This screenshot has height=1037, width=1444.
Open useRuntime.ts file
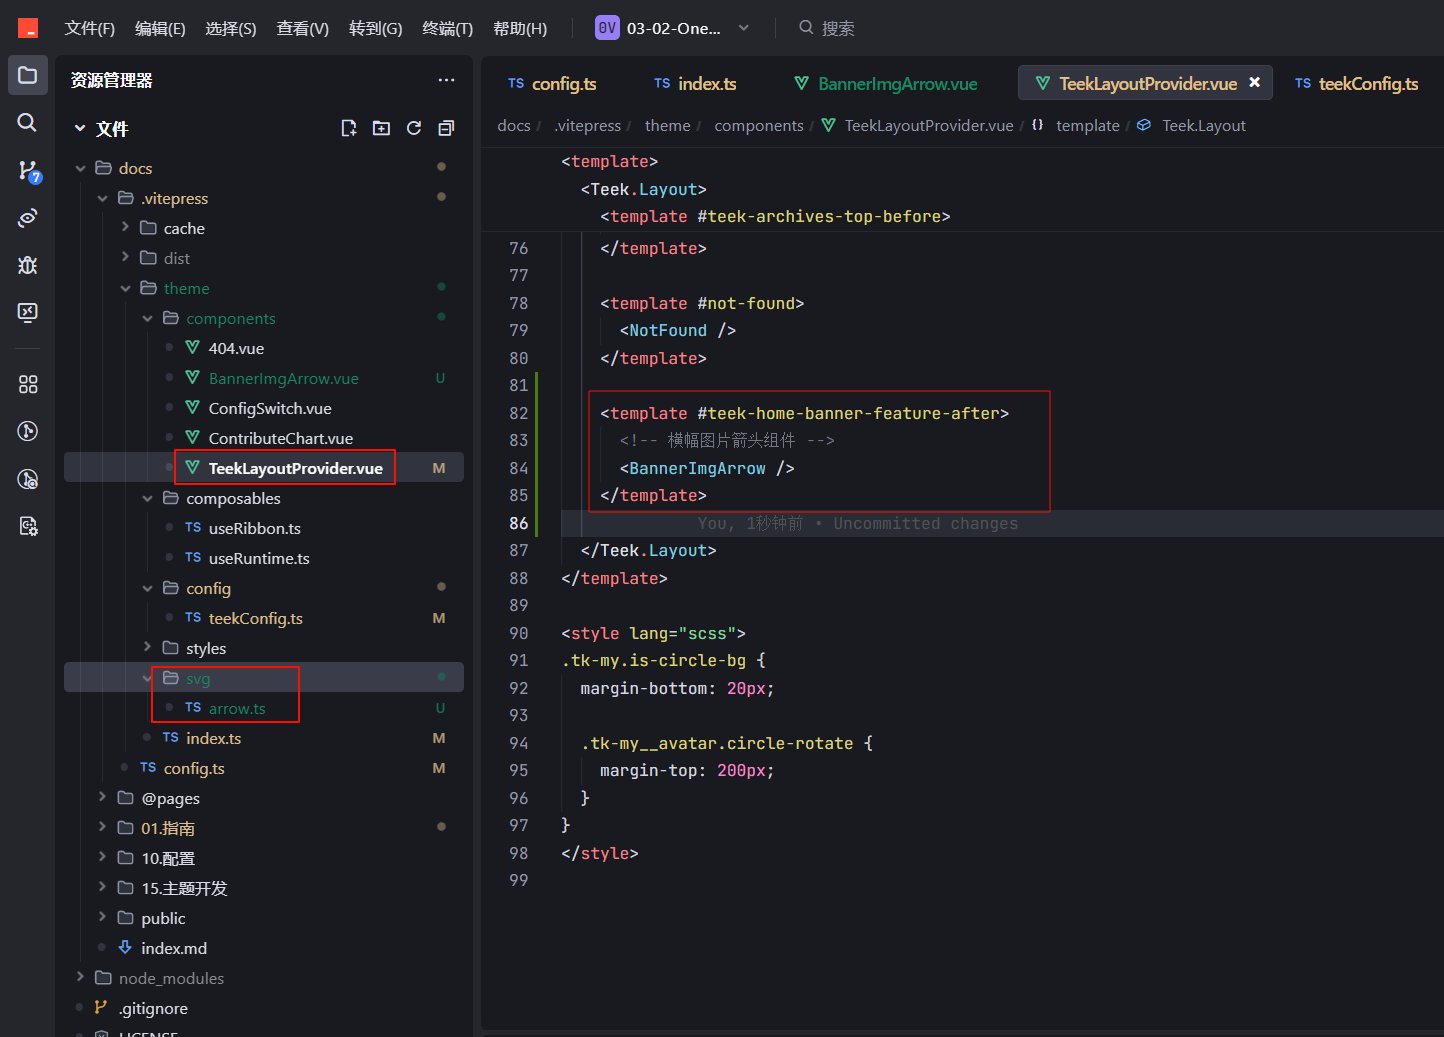click(x=259, y=558)
